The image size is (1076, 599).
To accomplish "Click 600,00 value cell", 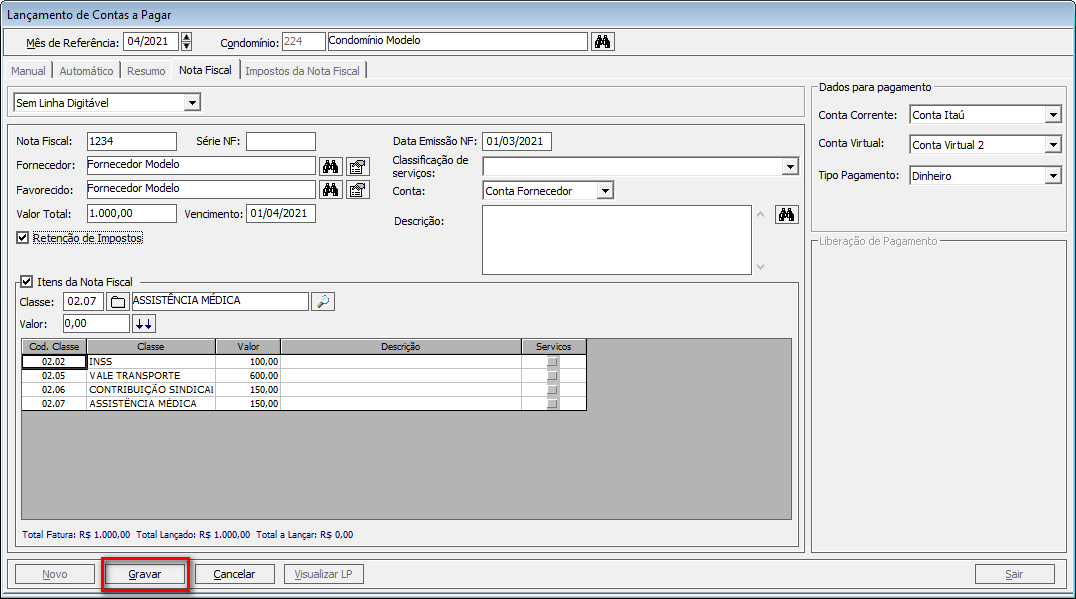I will tap(248, 376).
